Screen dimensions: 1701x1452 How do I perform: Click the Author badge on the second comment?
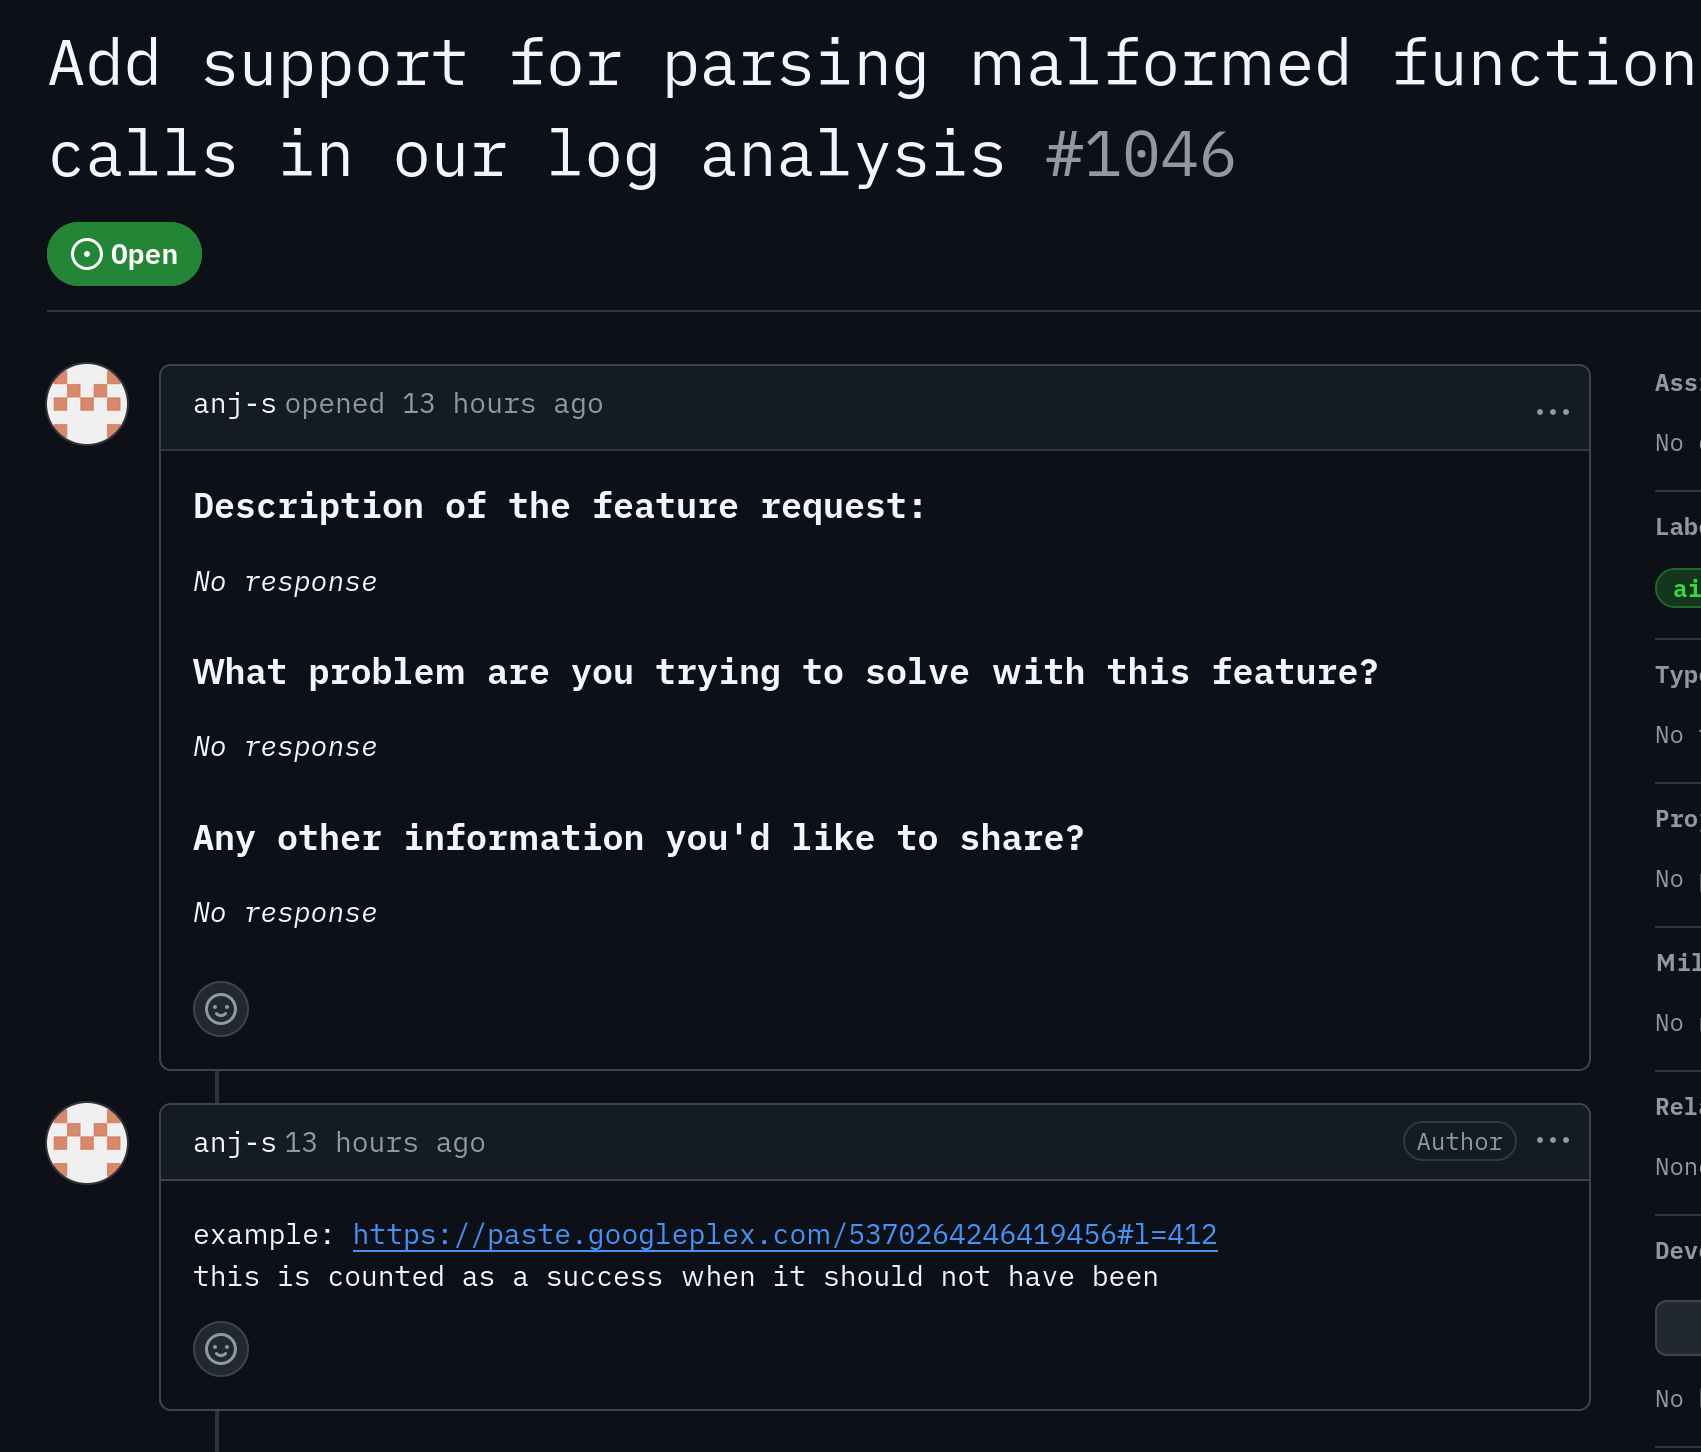1459,1141
